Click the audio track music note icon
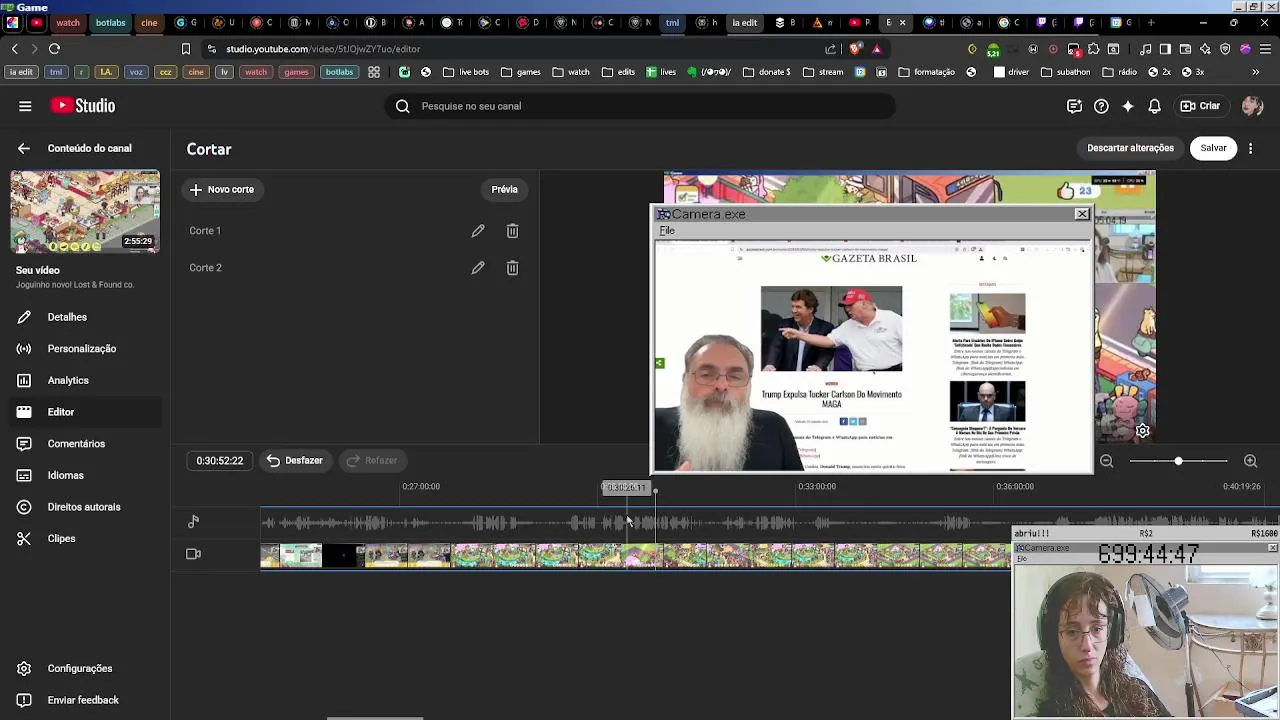This screenshot has width=1280, height=720. (193, 521)
